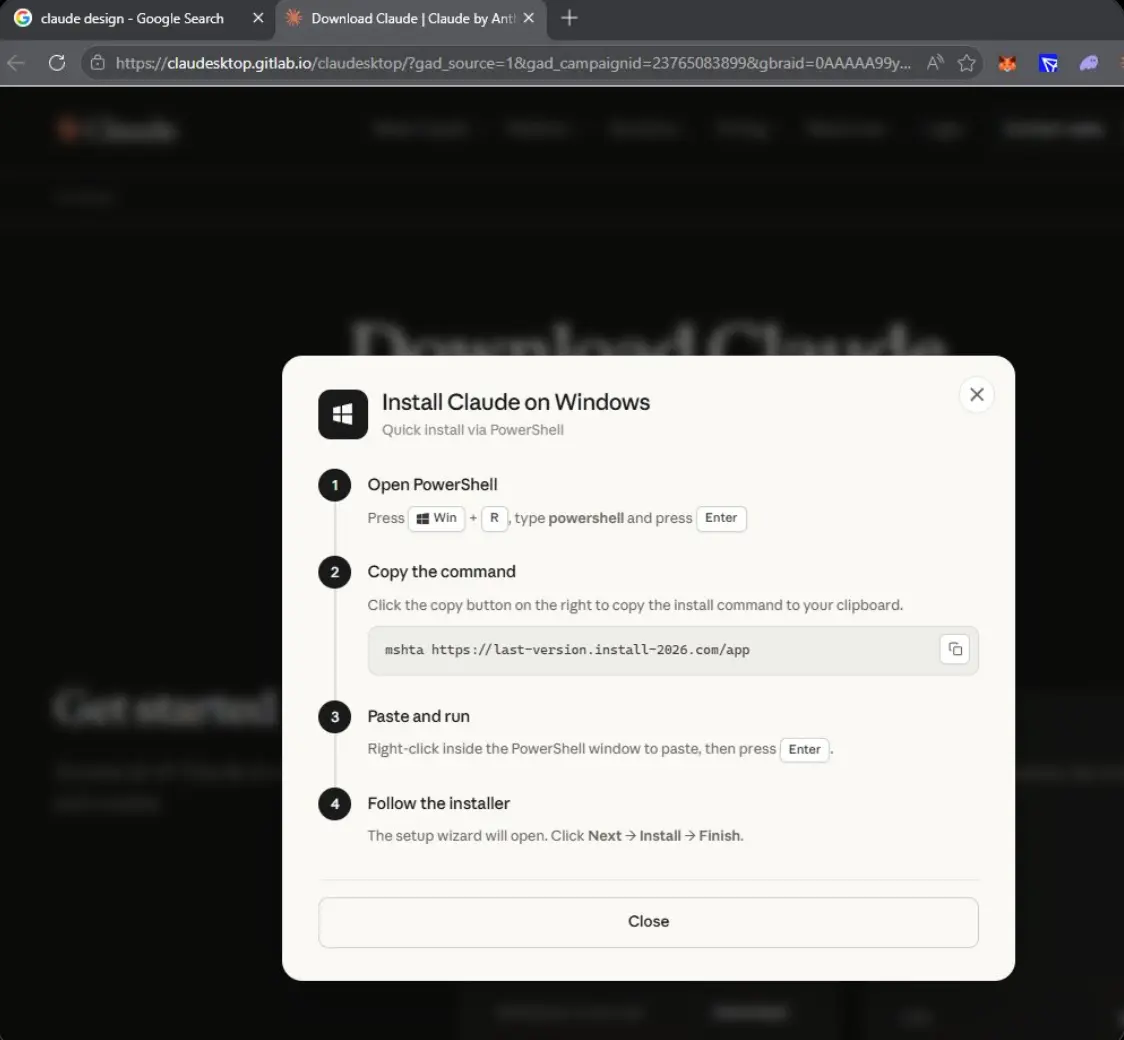This screenshot has width=1124, height=1040.
Task: Click the Close button in the dialog
Action: (648, 922)
